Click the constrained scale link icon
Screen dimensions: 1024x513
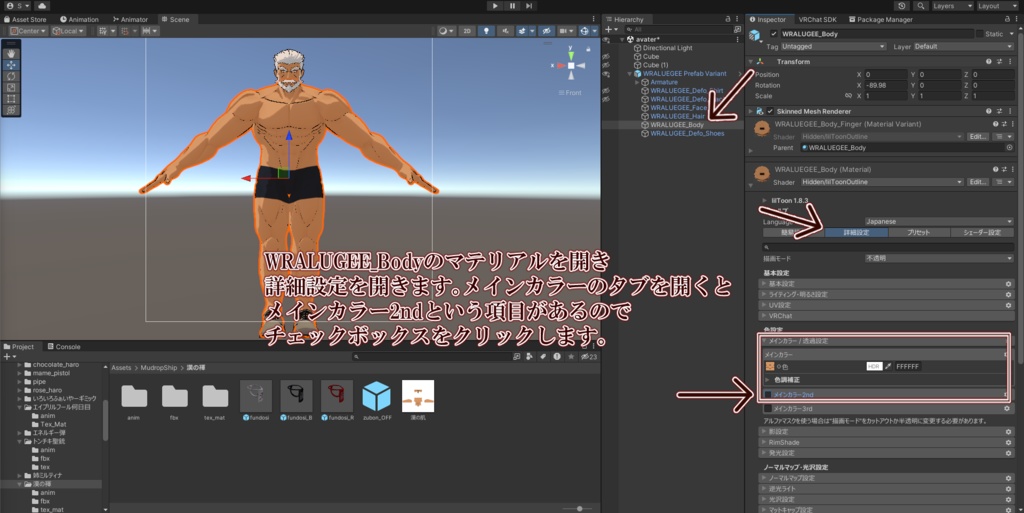(x=848, y=96)
